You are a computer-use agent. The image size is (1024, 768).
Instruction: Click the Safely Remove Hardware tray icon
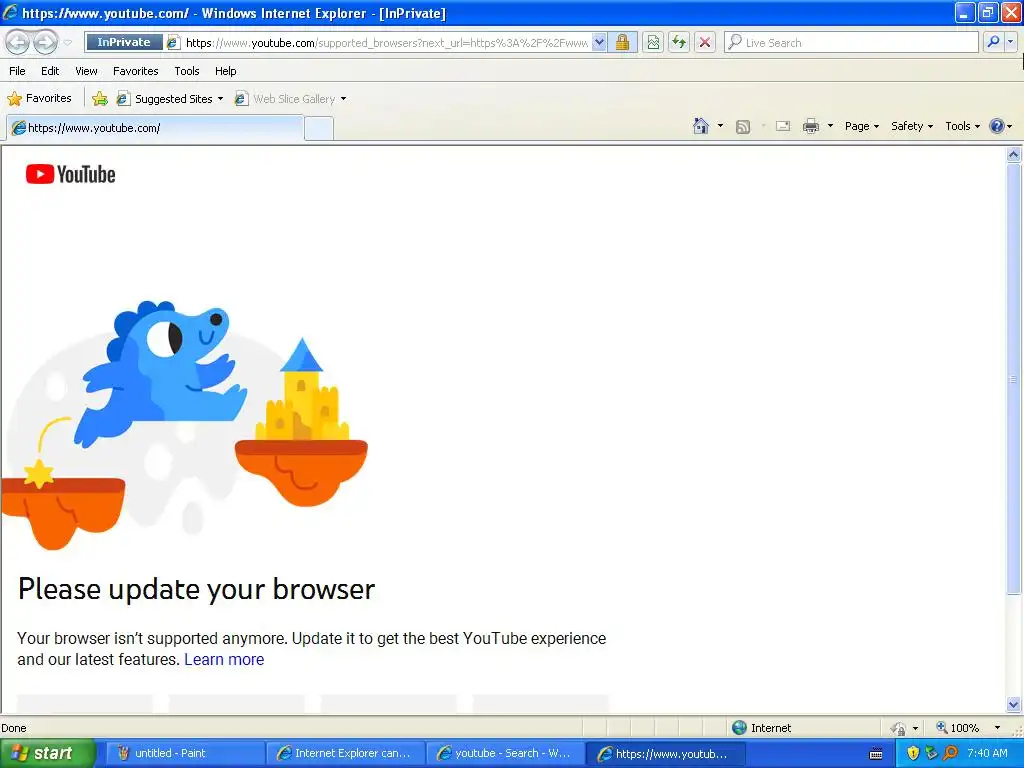931,753
